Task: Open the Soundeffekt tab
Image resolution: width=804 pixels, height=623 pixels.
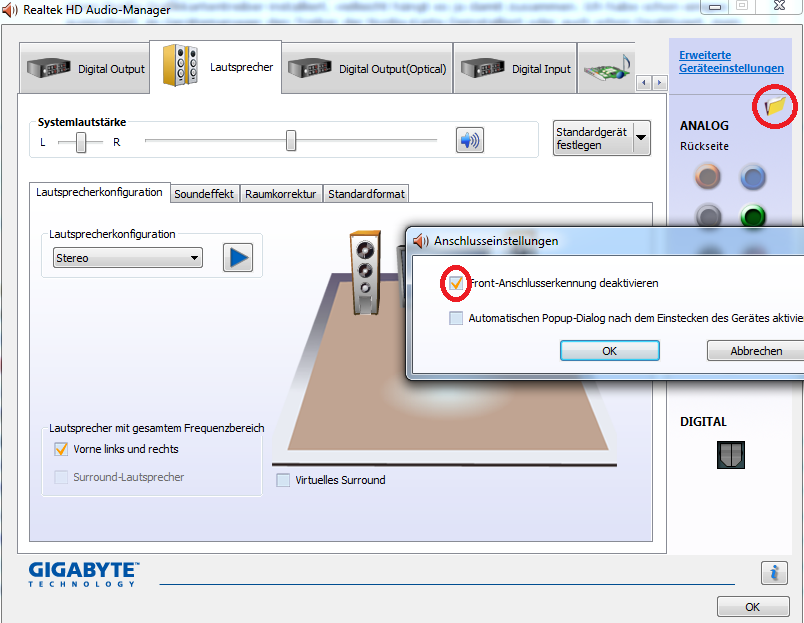Action: (x=204, y=194)
